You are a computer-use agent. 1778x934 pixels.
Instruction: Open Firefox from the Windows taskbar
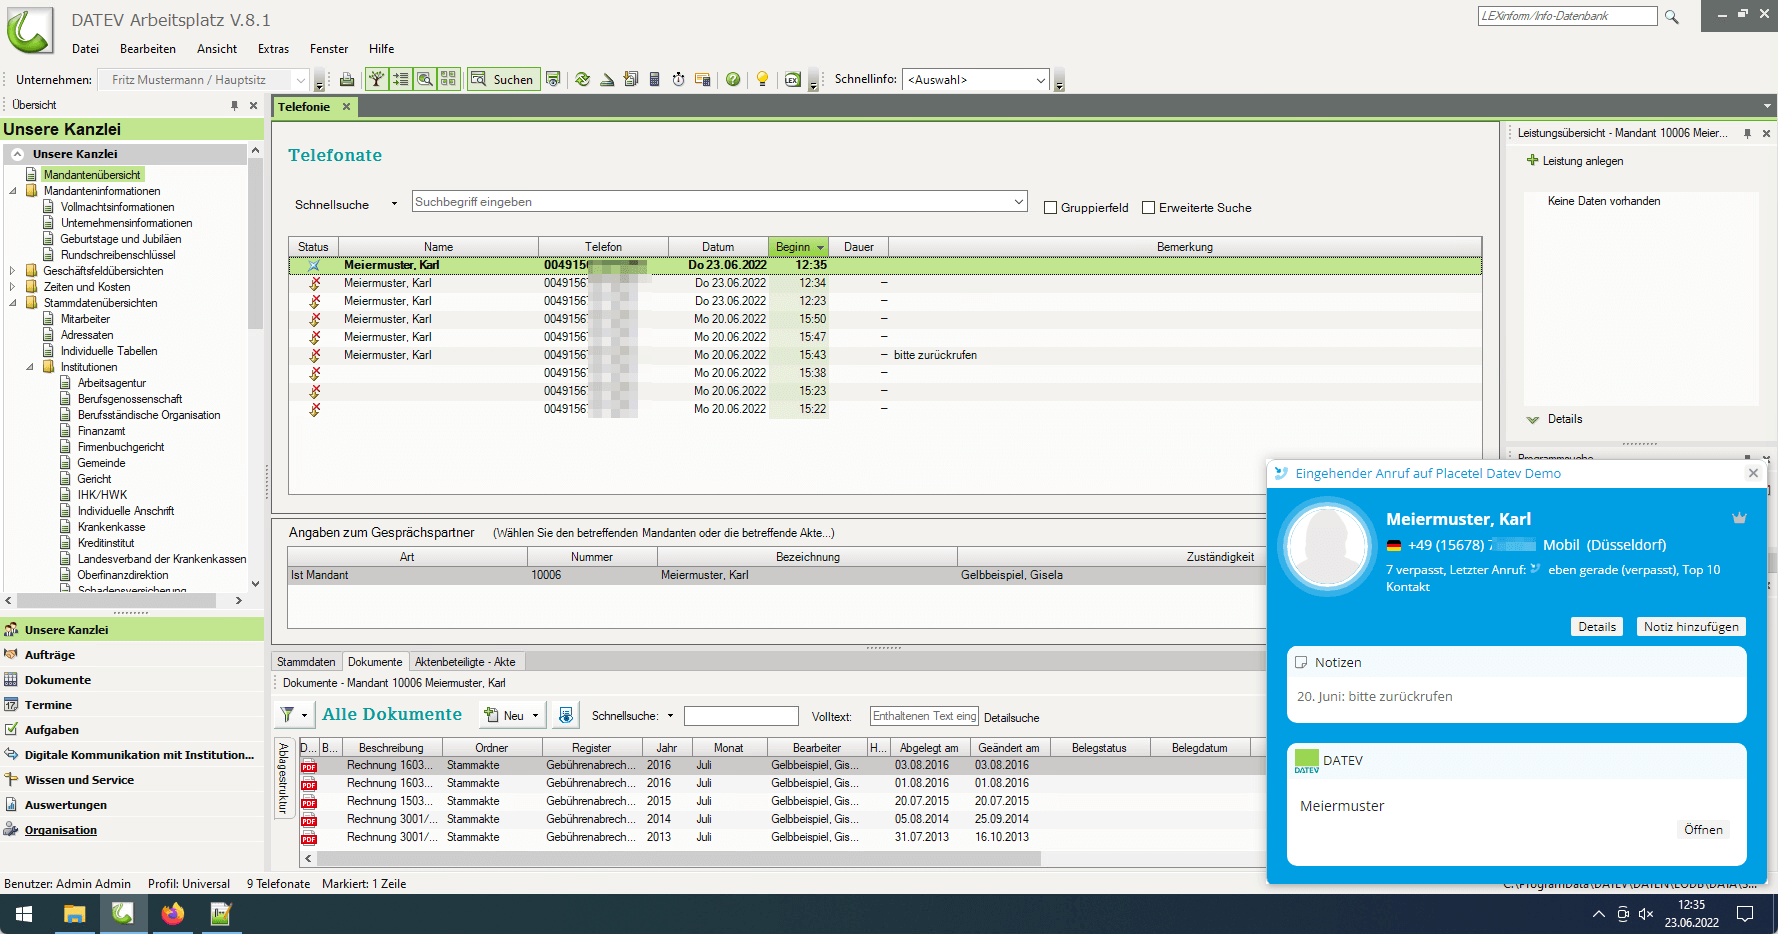pos(173,914)
